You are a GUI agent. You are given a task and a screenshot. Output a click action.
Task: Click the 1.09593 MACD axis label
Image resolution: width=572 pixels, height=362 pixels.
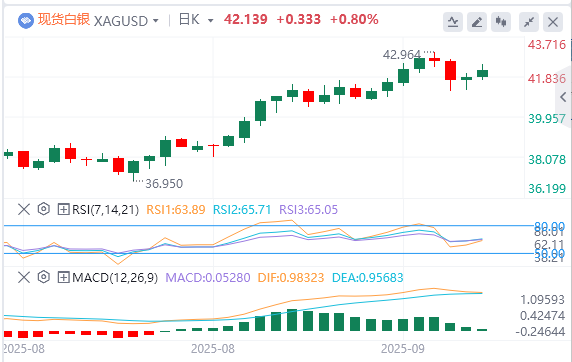[542, 300]
